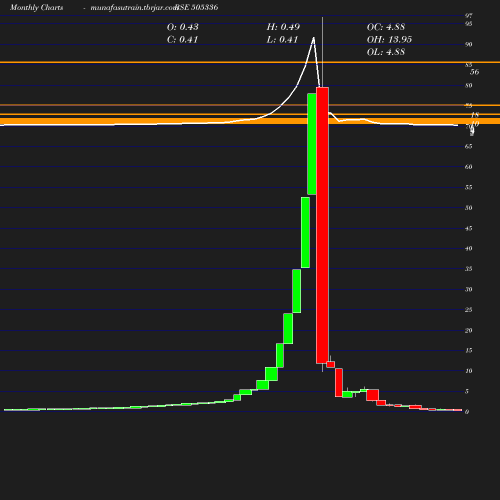Select the open value "O: 0.43"
Viewport: 500px width, 500px height.
tap(182, 27)
